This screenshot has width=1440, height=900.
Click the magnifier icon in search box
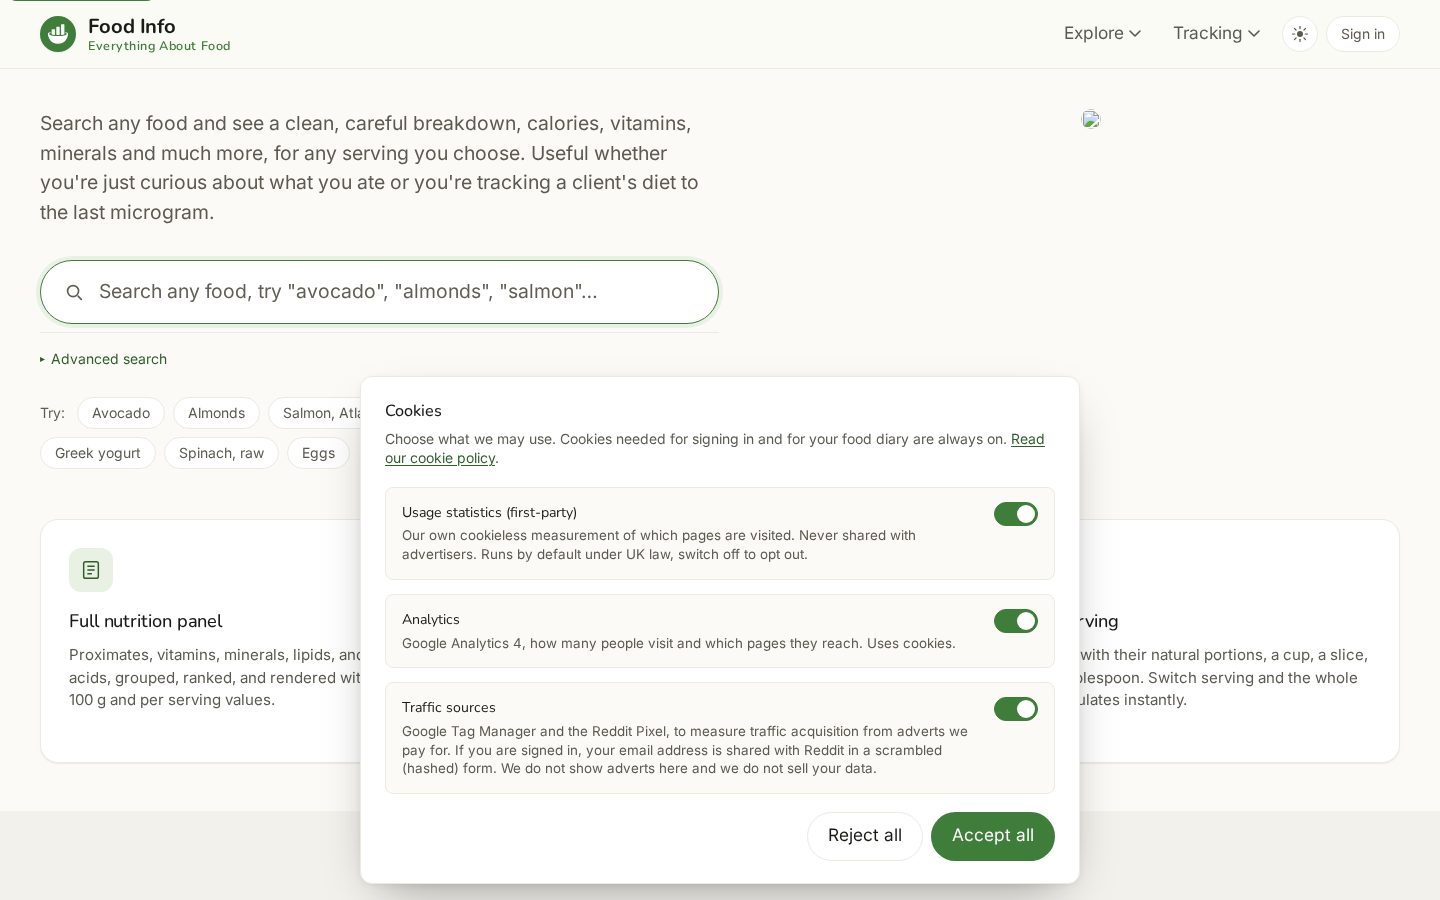tap(74, 292)
